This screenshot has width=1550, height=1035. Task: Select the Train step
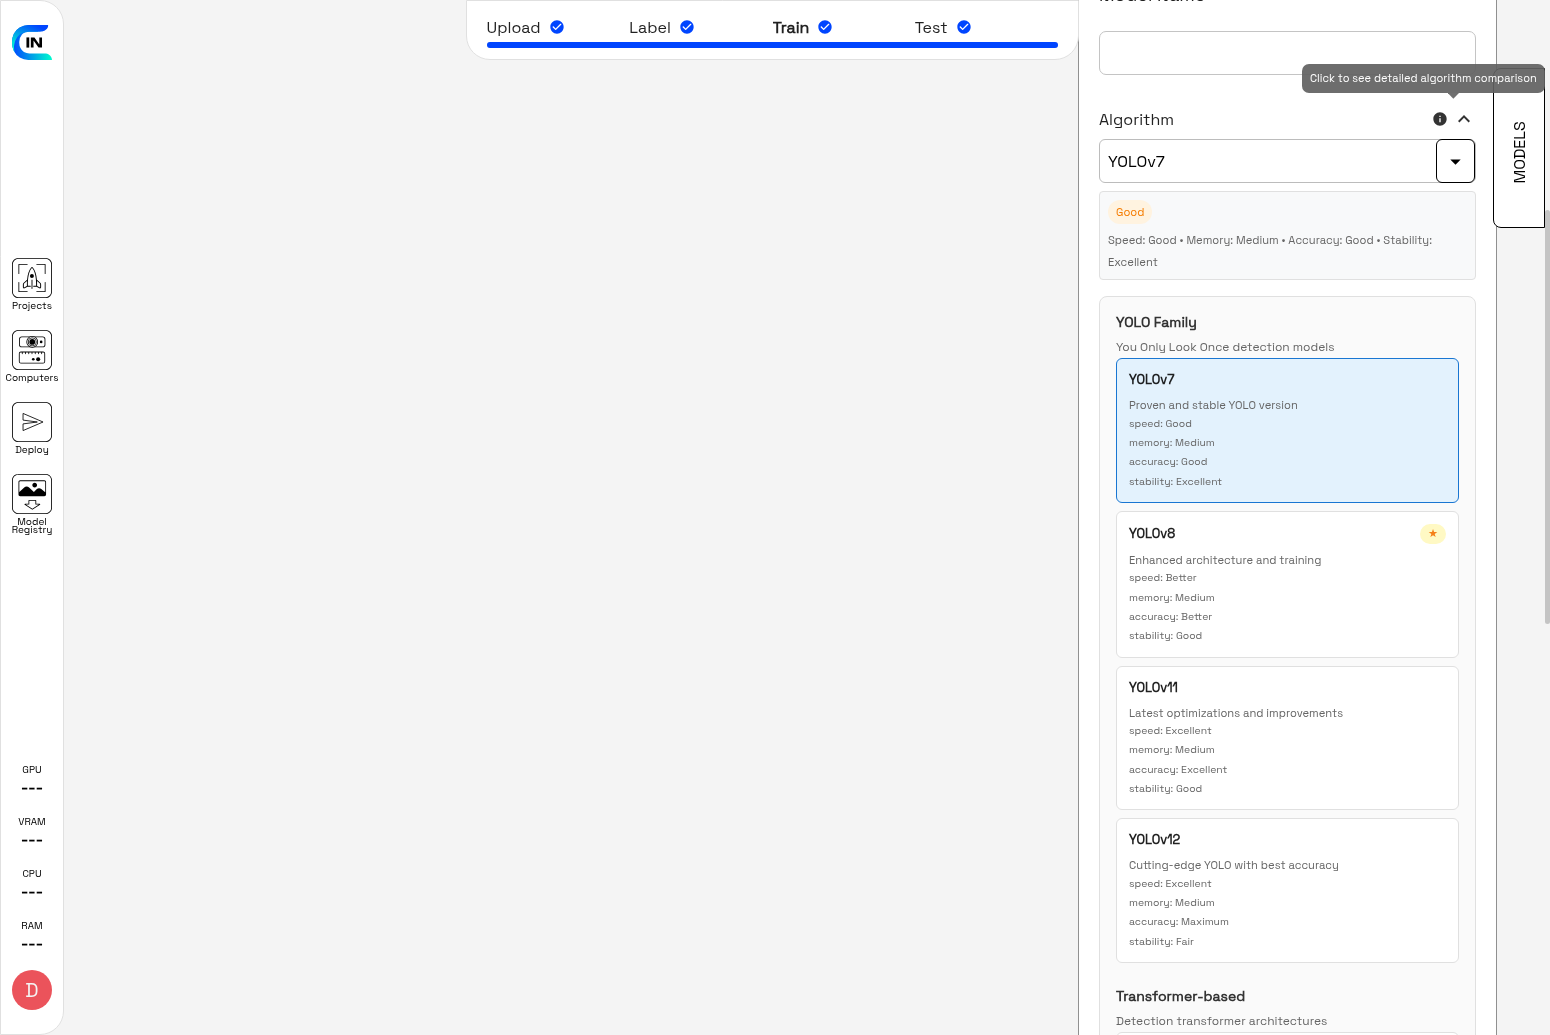(789, 27)
